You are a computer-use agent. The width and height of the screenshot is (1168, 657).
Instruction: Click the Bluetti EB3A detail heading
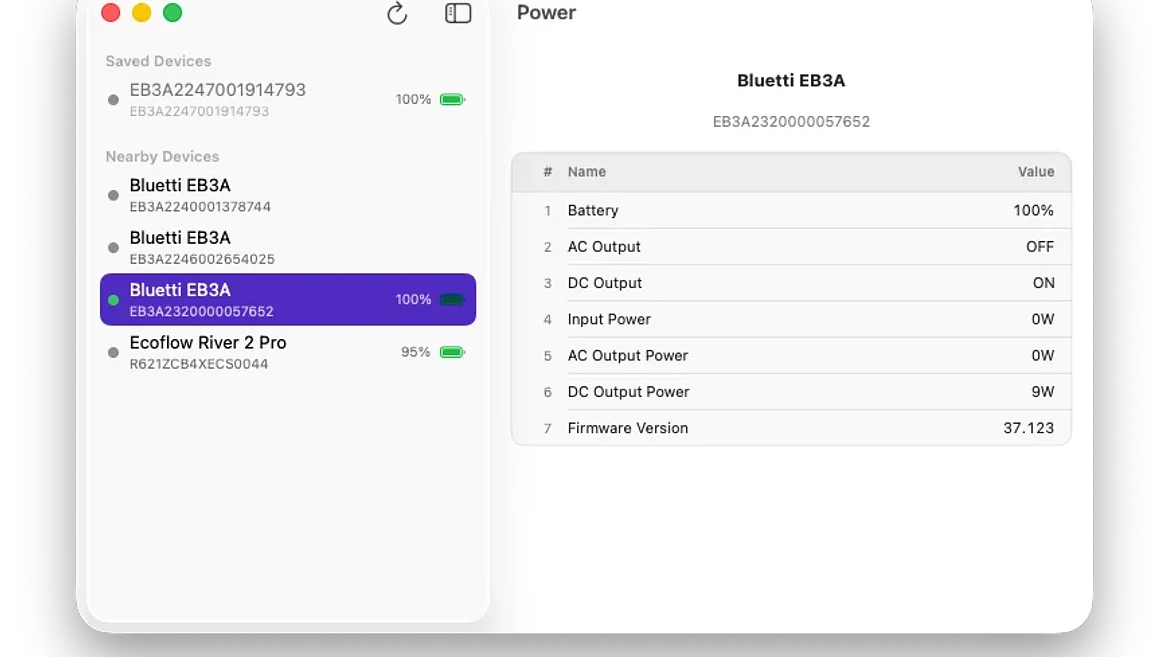click(791, 80)
